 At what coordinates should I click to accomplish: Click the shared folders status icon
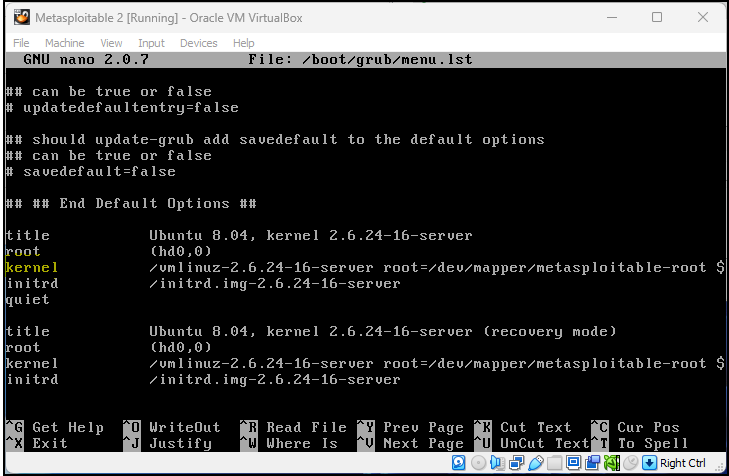coord(554,463)
